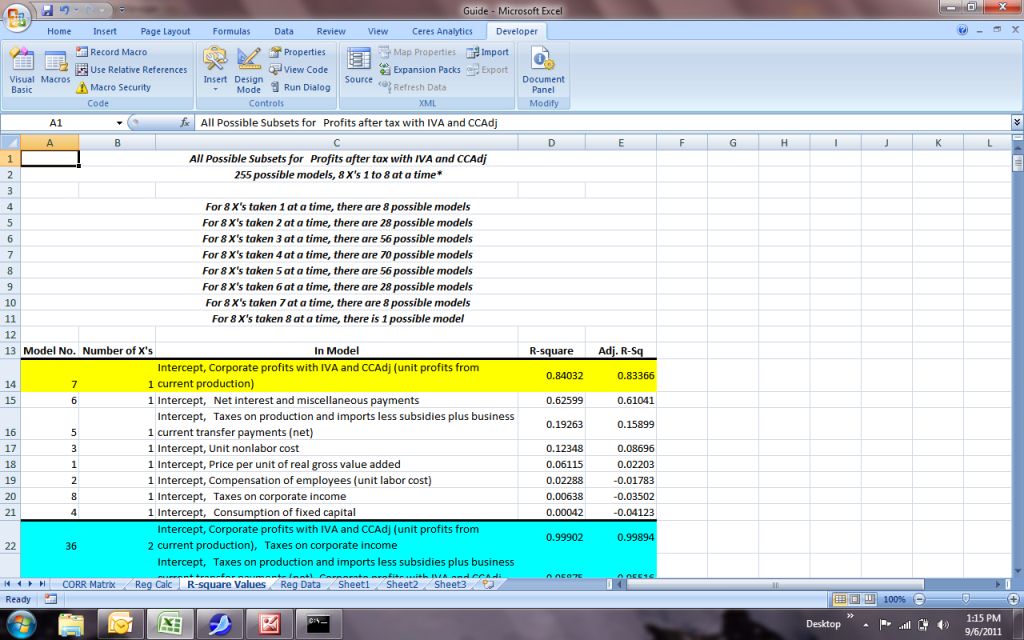Click the horizontal scrollbar
This screenshot has height=640, width=1024.
[x=775, y=584]
